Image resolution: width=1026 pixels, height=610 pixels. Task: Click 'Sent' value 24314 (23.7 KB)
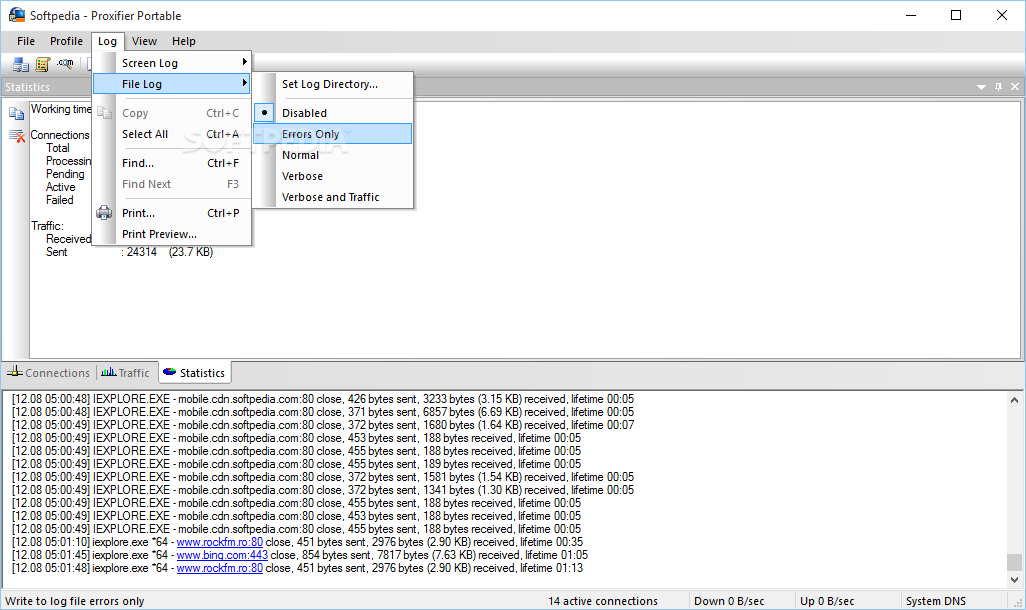(170, 252)
